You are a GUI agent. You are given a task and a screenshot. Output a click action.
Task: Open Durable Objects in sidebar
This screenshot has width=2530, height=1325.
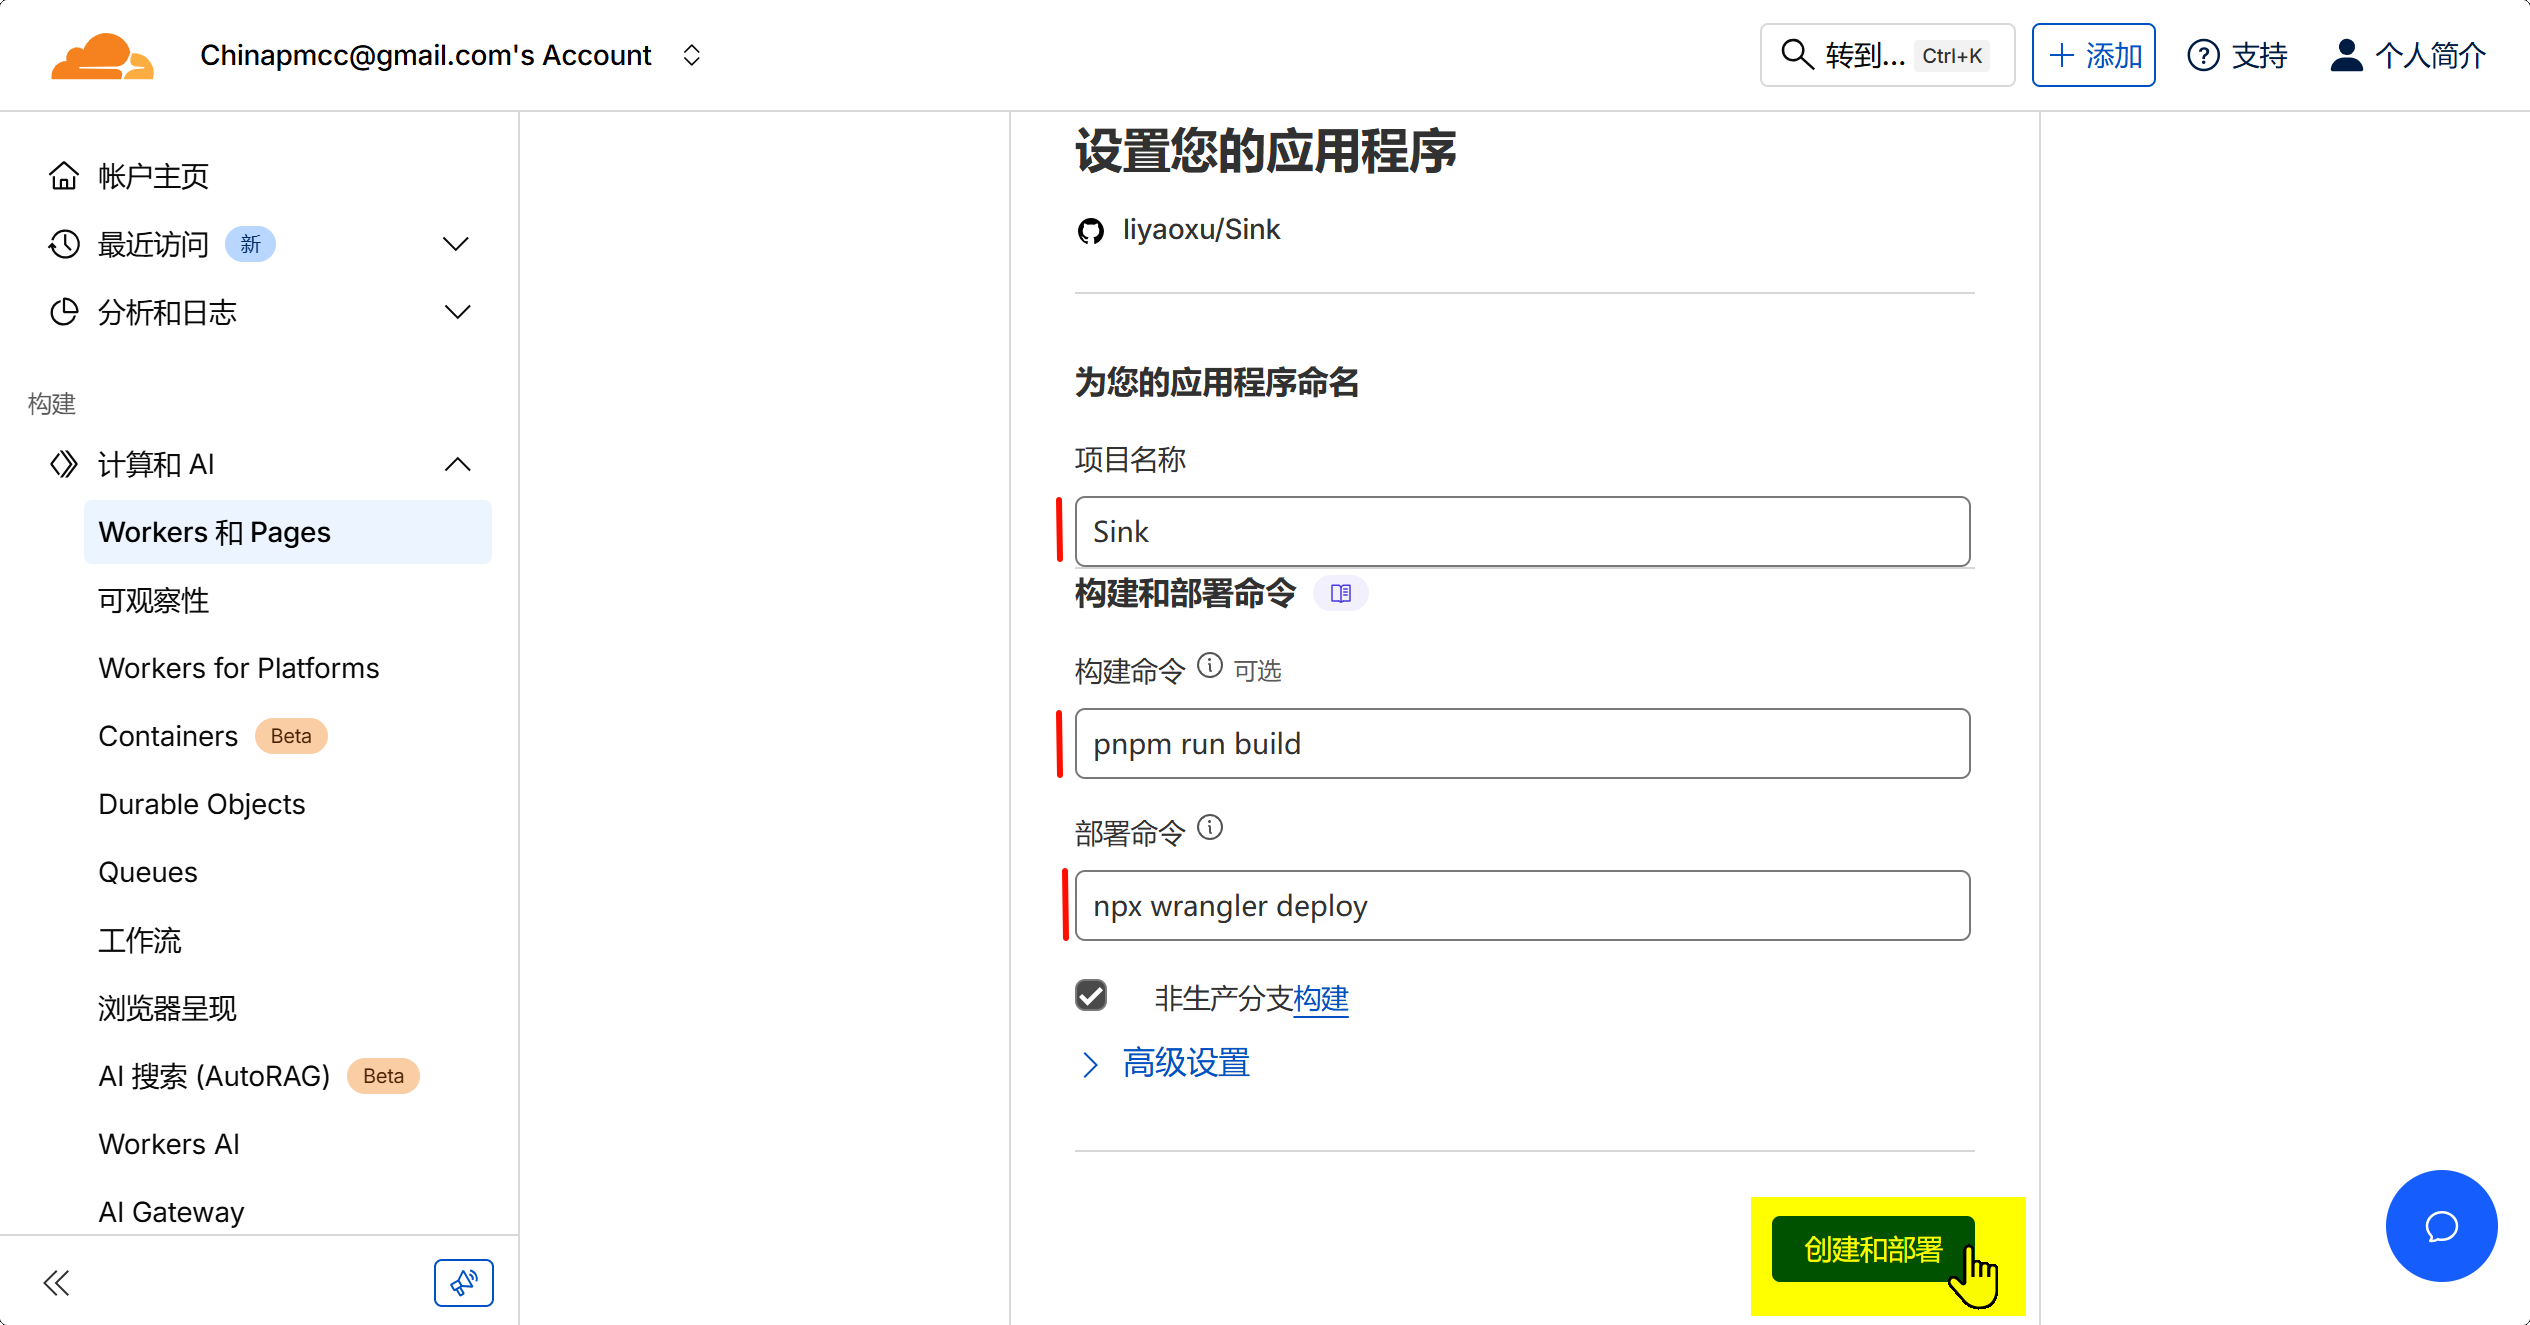[x=201, y=804]
